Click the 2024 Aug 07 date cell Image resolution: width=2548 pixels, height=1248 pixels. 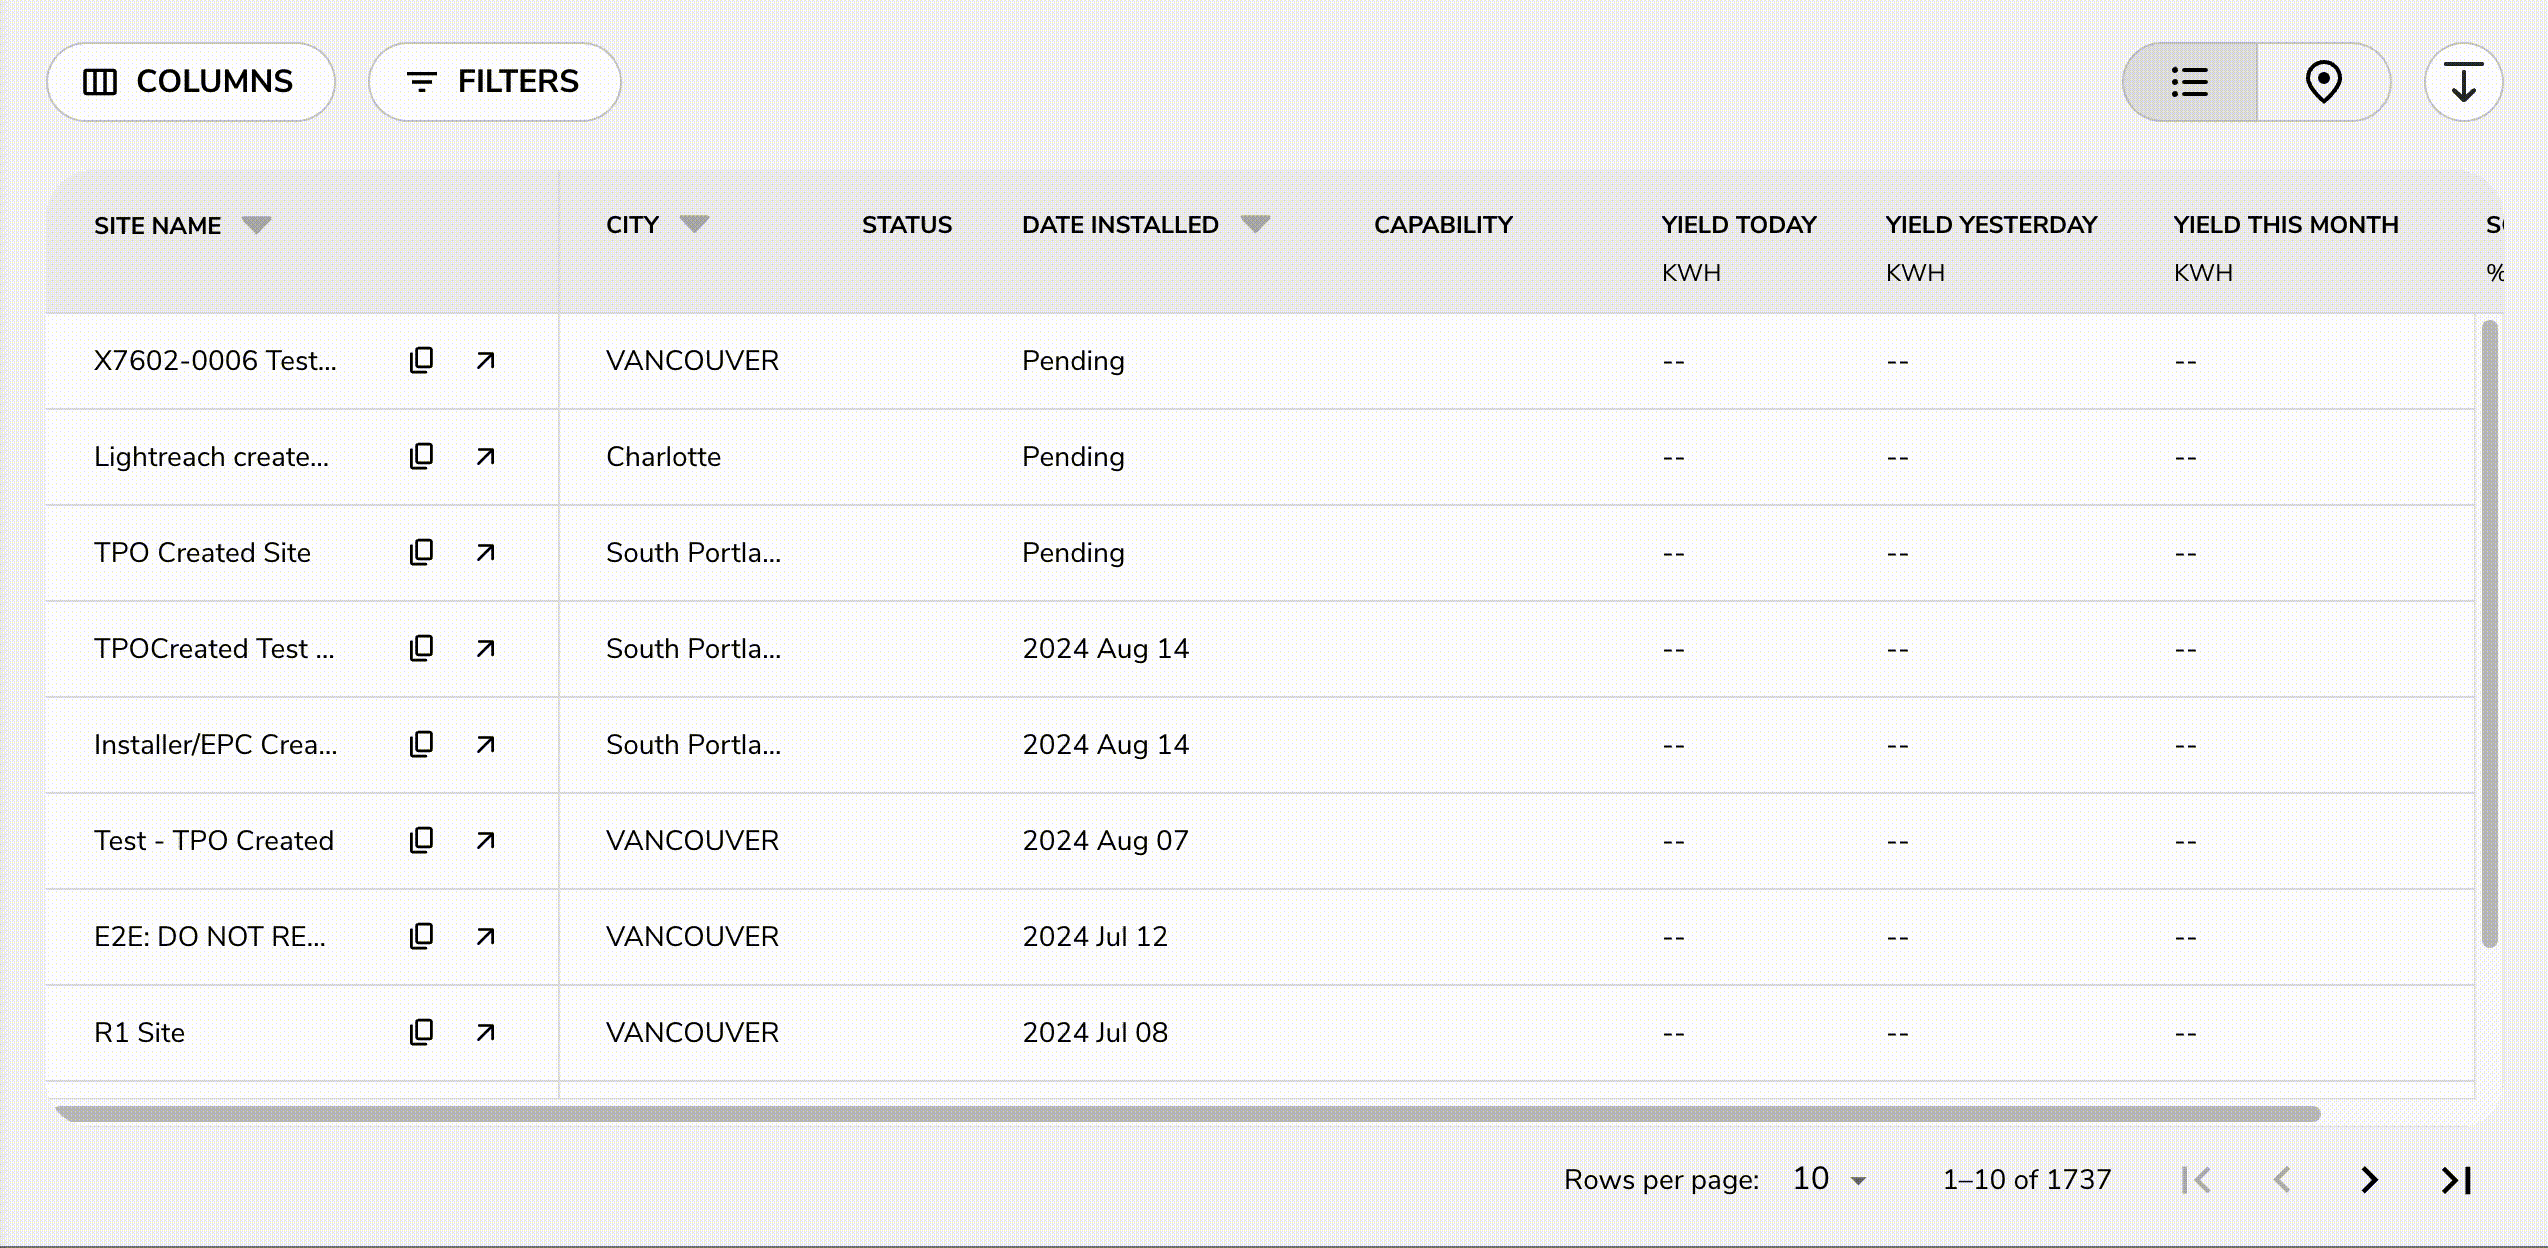pyautogui.click(x=1105, y=840)
